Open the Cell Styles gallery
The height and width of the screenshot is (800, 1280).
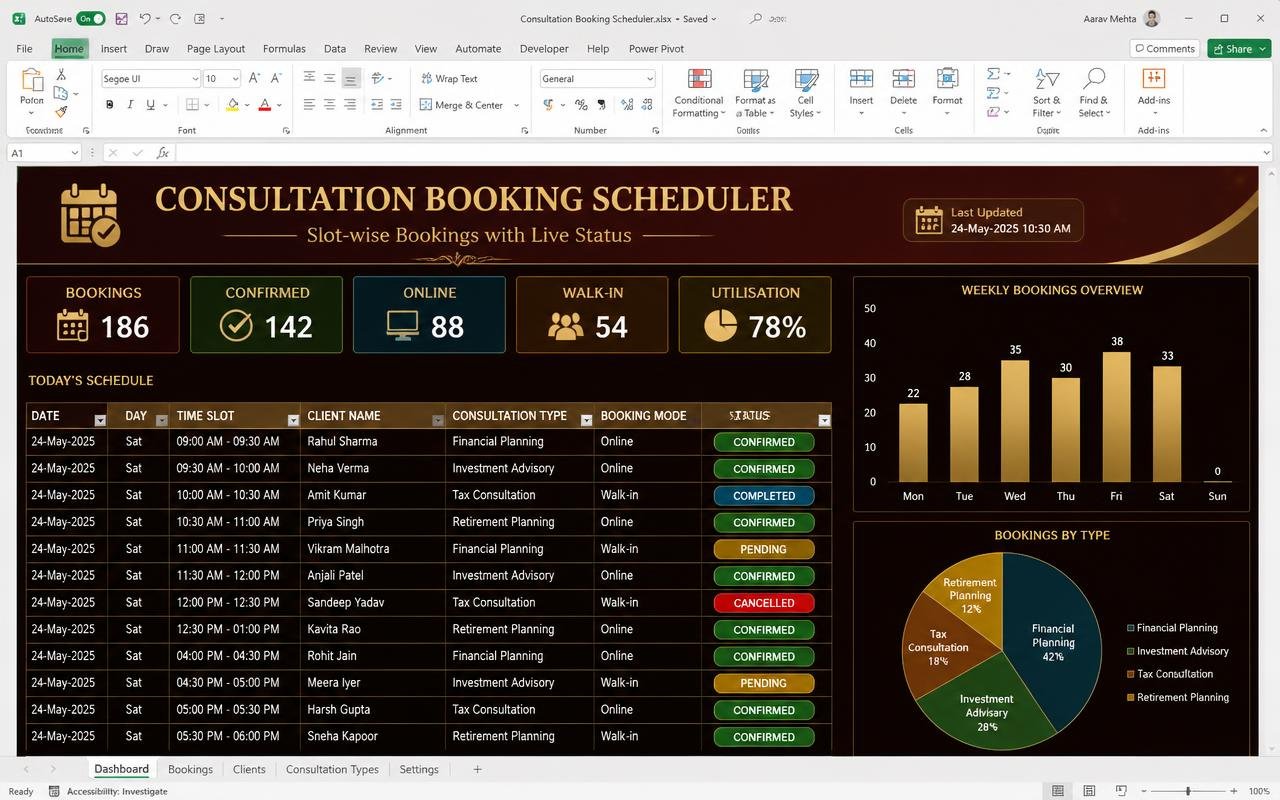tap(805, 93)
